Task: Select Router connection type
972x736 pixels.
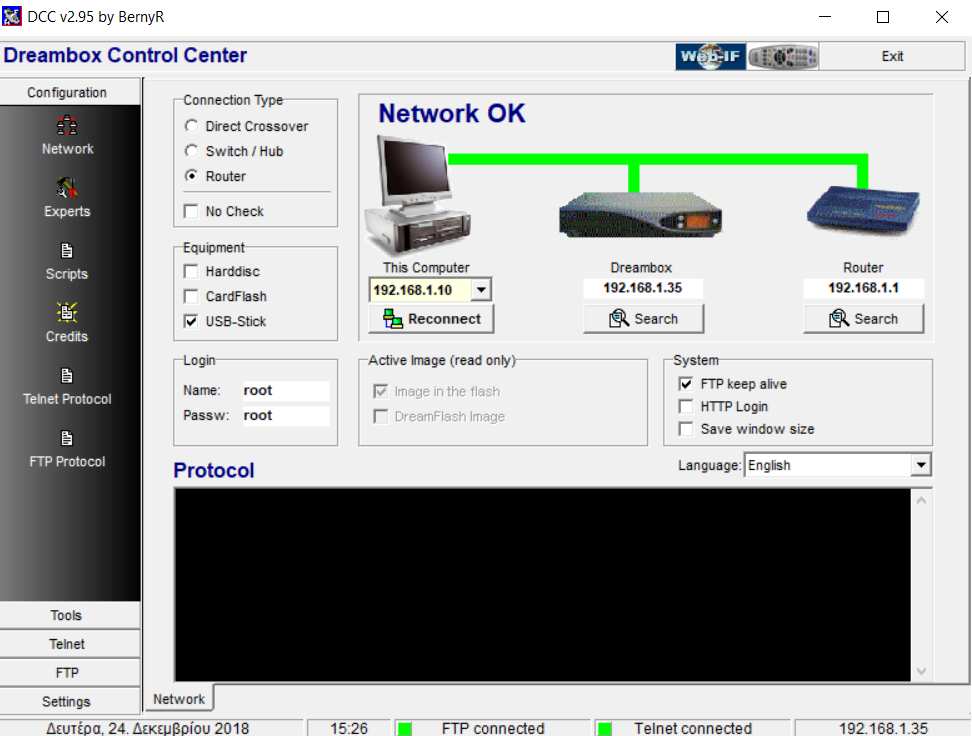Action: coord(192,176)
